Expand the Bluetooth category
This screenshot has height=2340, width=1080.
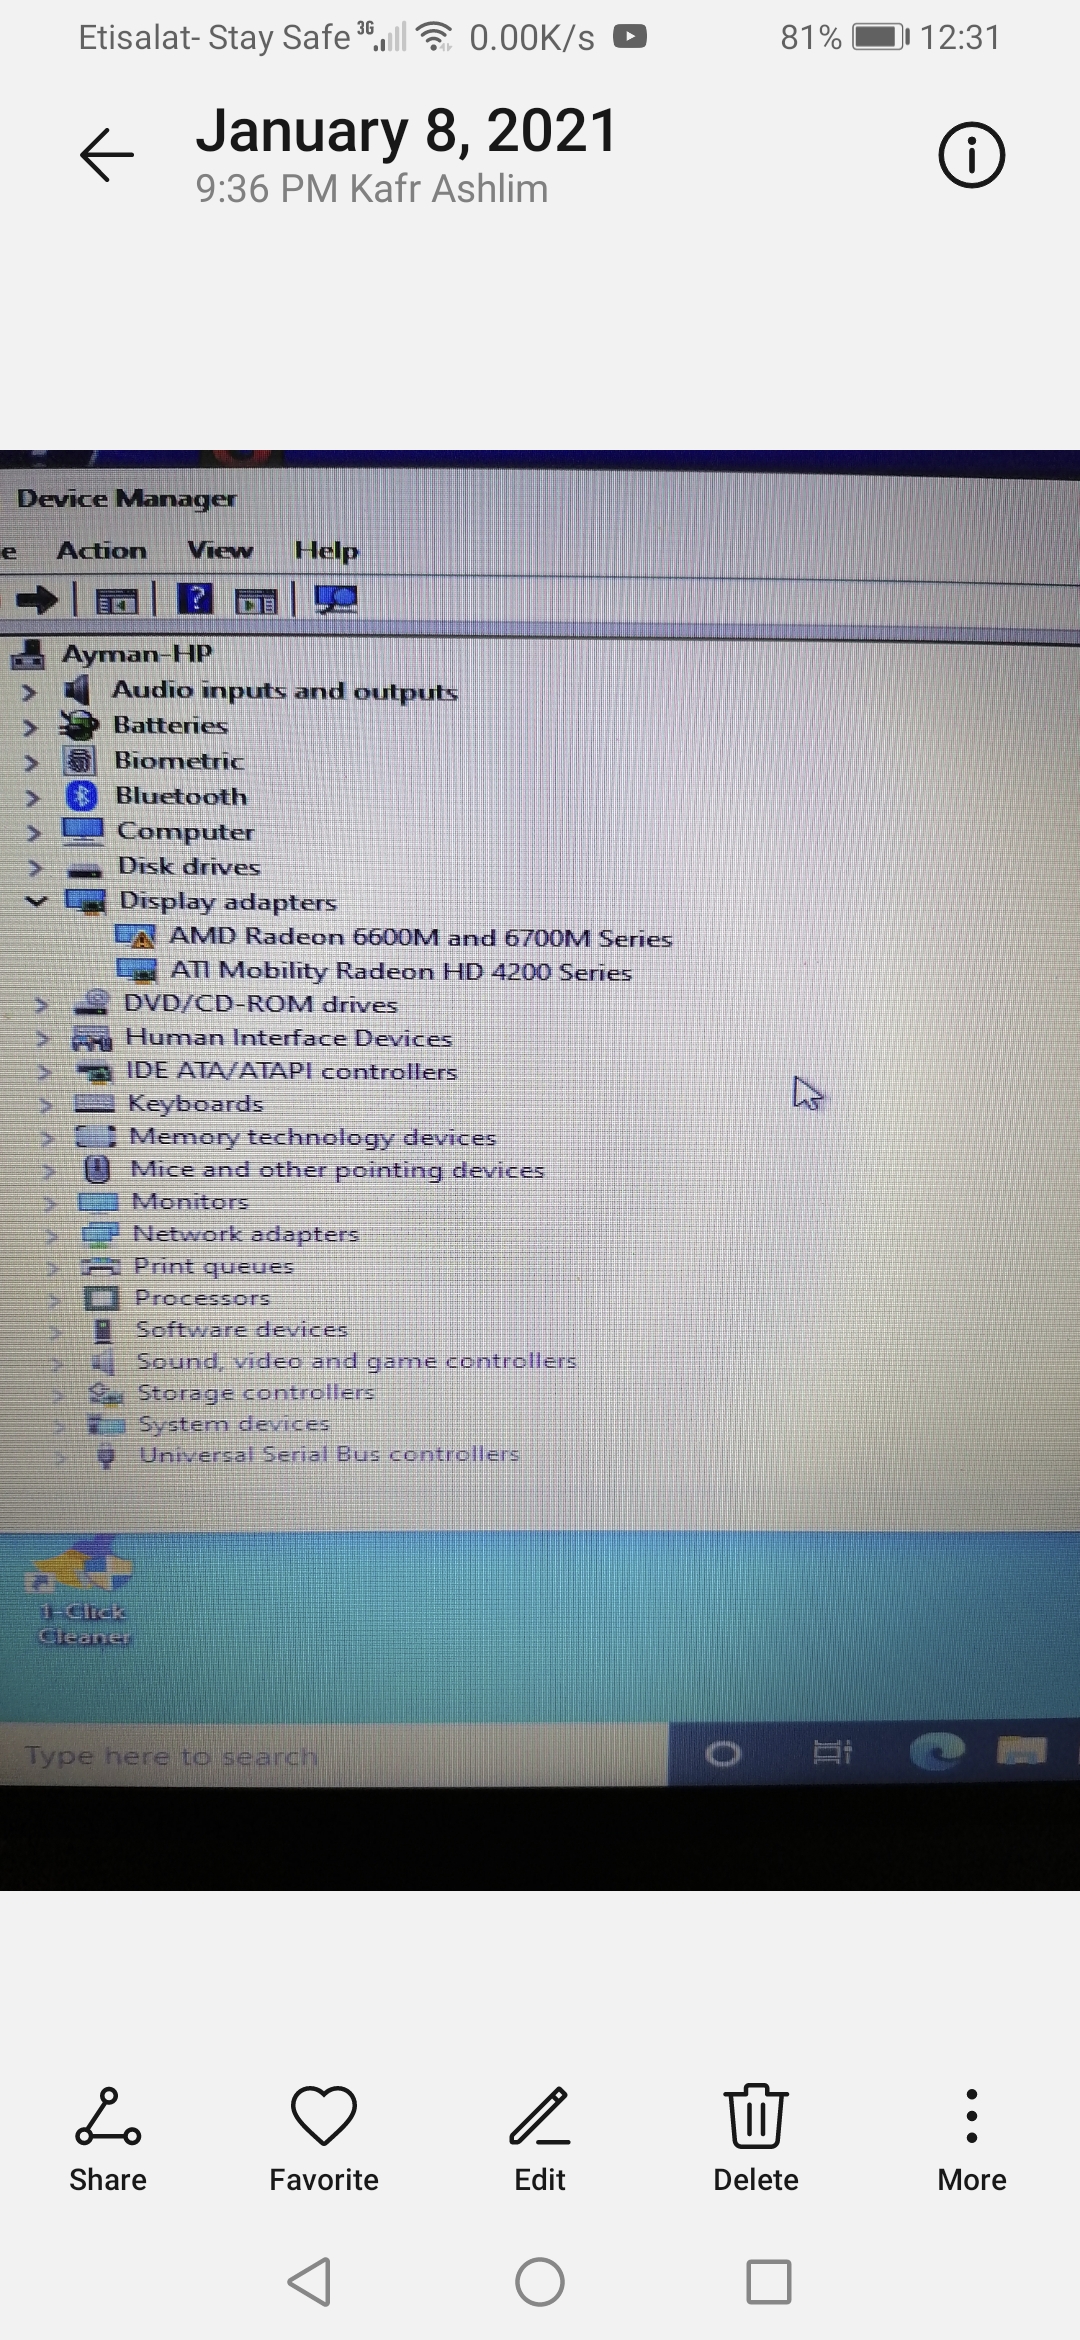tap(32, 797)
